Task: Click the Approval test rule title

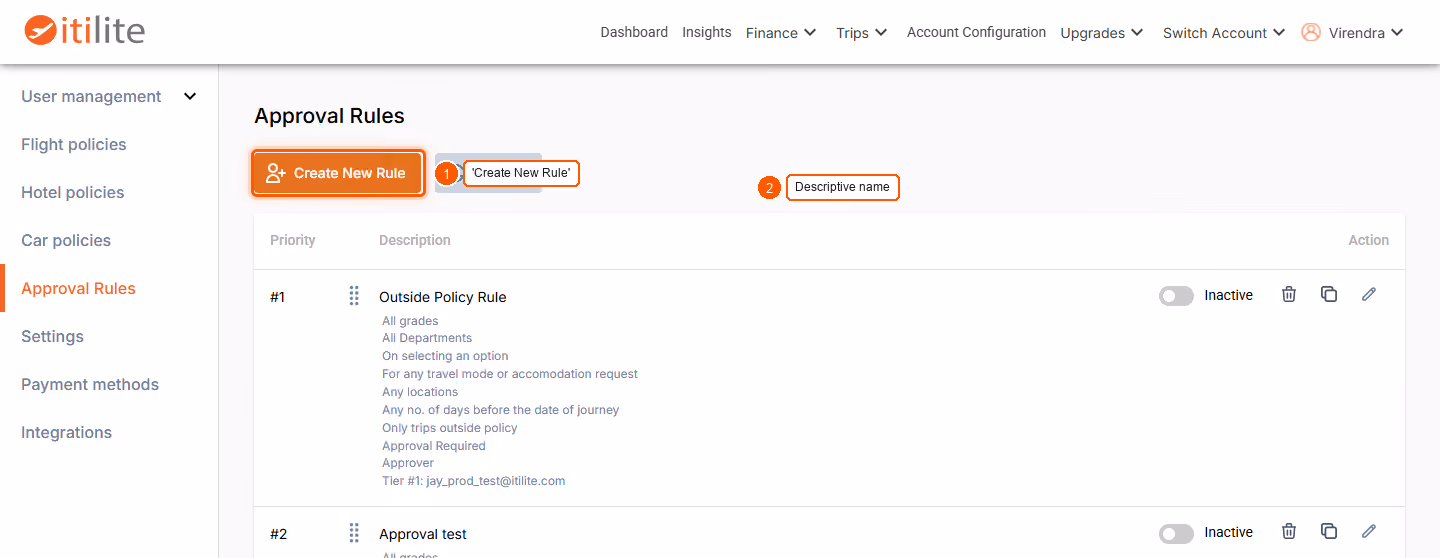Action: (x=423, y=534)
